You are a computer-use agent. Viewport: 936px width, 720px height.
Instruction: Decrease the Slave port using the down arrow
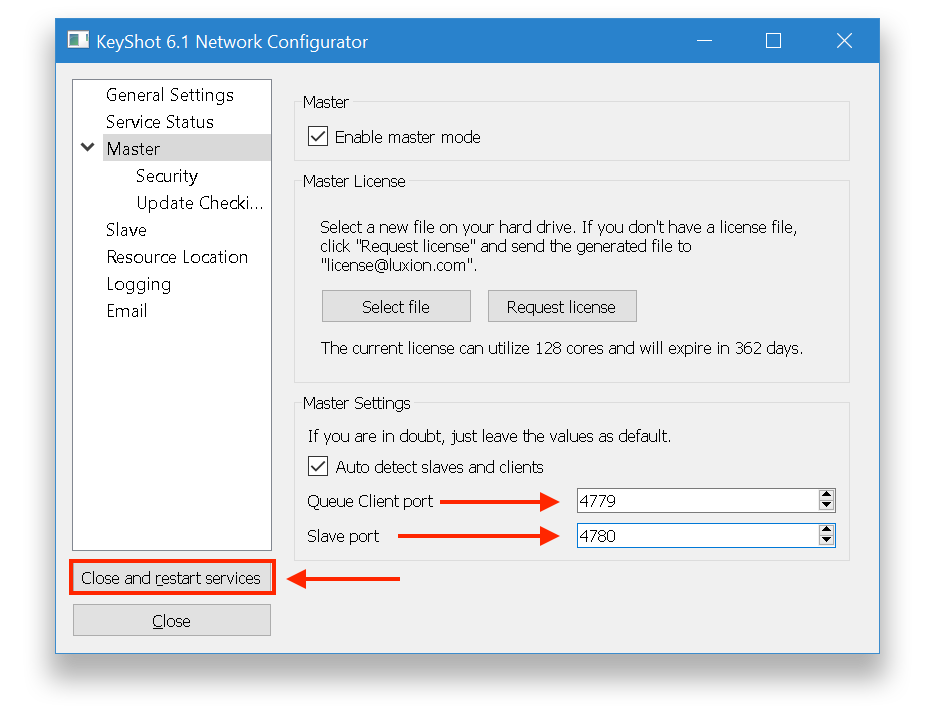pos(827,540)
